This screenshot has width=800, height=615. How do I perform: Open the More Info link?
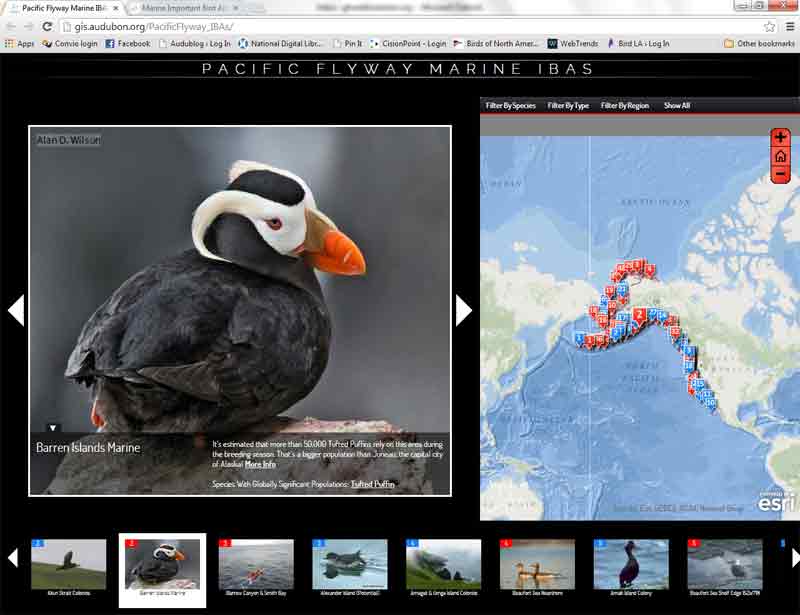[260, 464]
